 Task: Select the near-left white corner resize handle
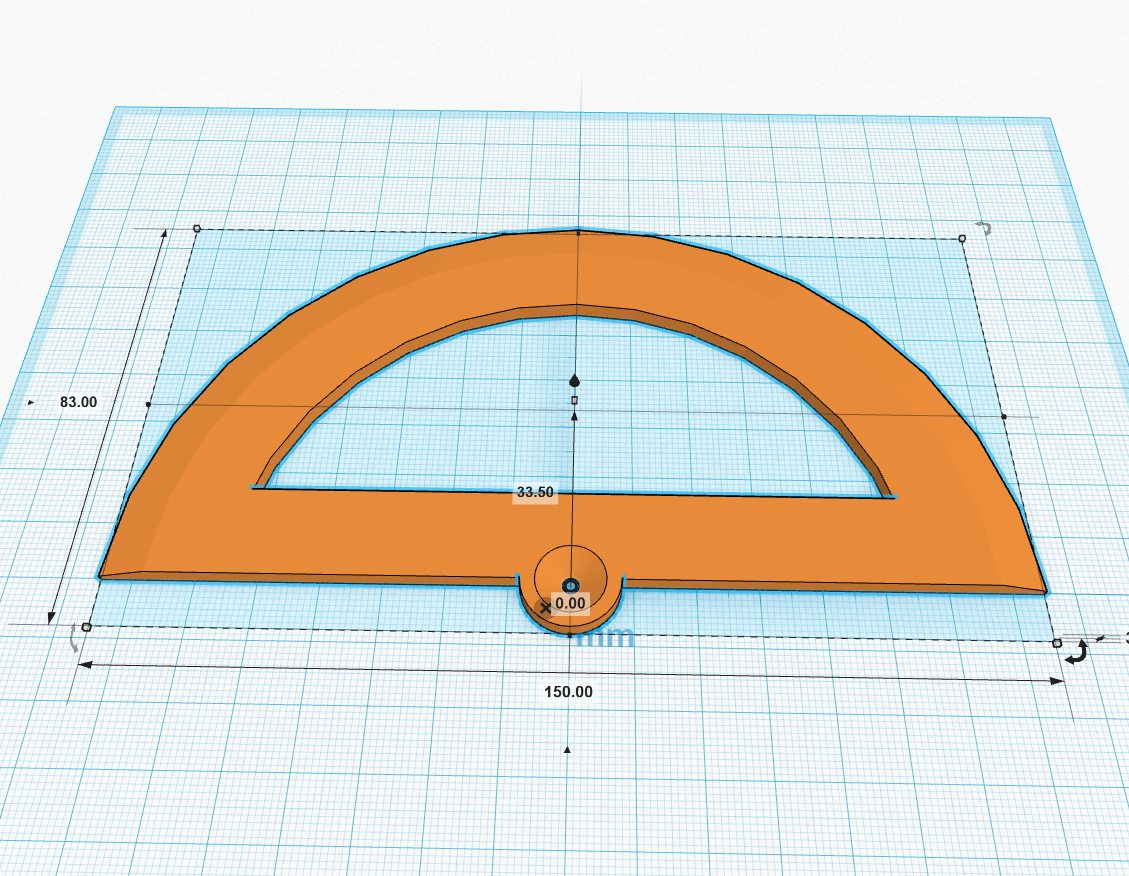point(86,627)
